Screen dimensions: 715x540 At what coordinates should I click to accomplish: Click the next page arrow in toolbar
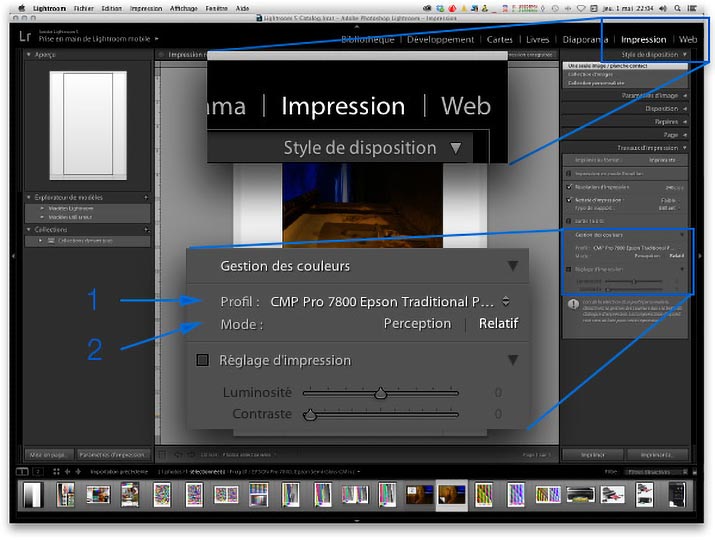click(x=191, y=455)
